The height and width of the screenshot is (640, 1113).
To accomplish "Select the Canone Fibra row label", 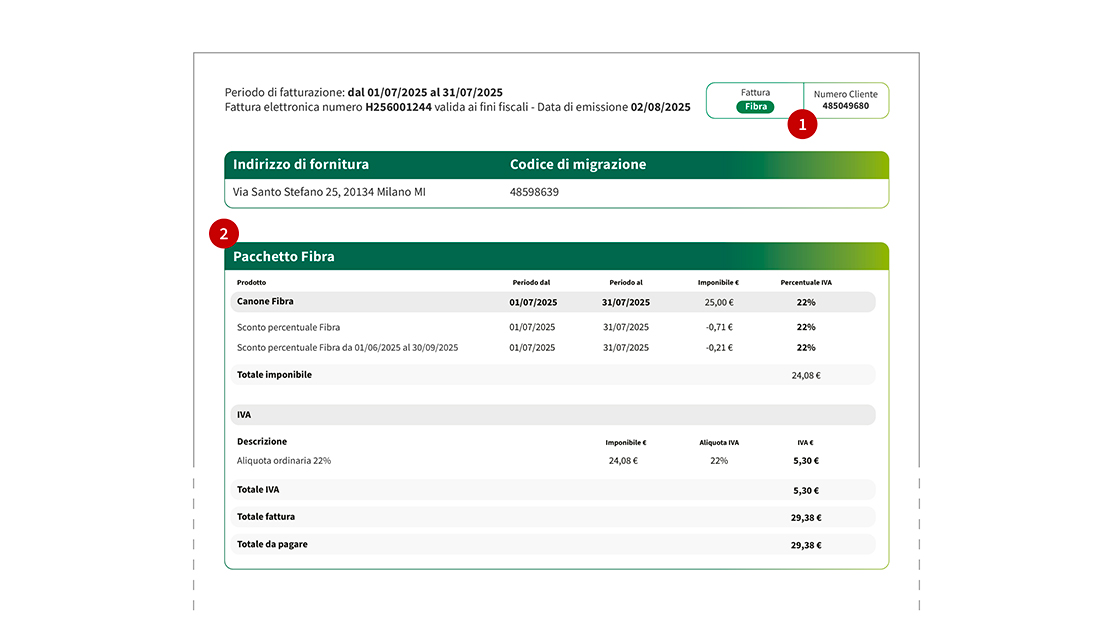I will [x=265, y=301].
